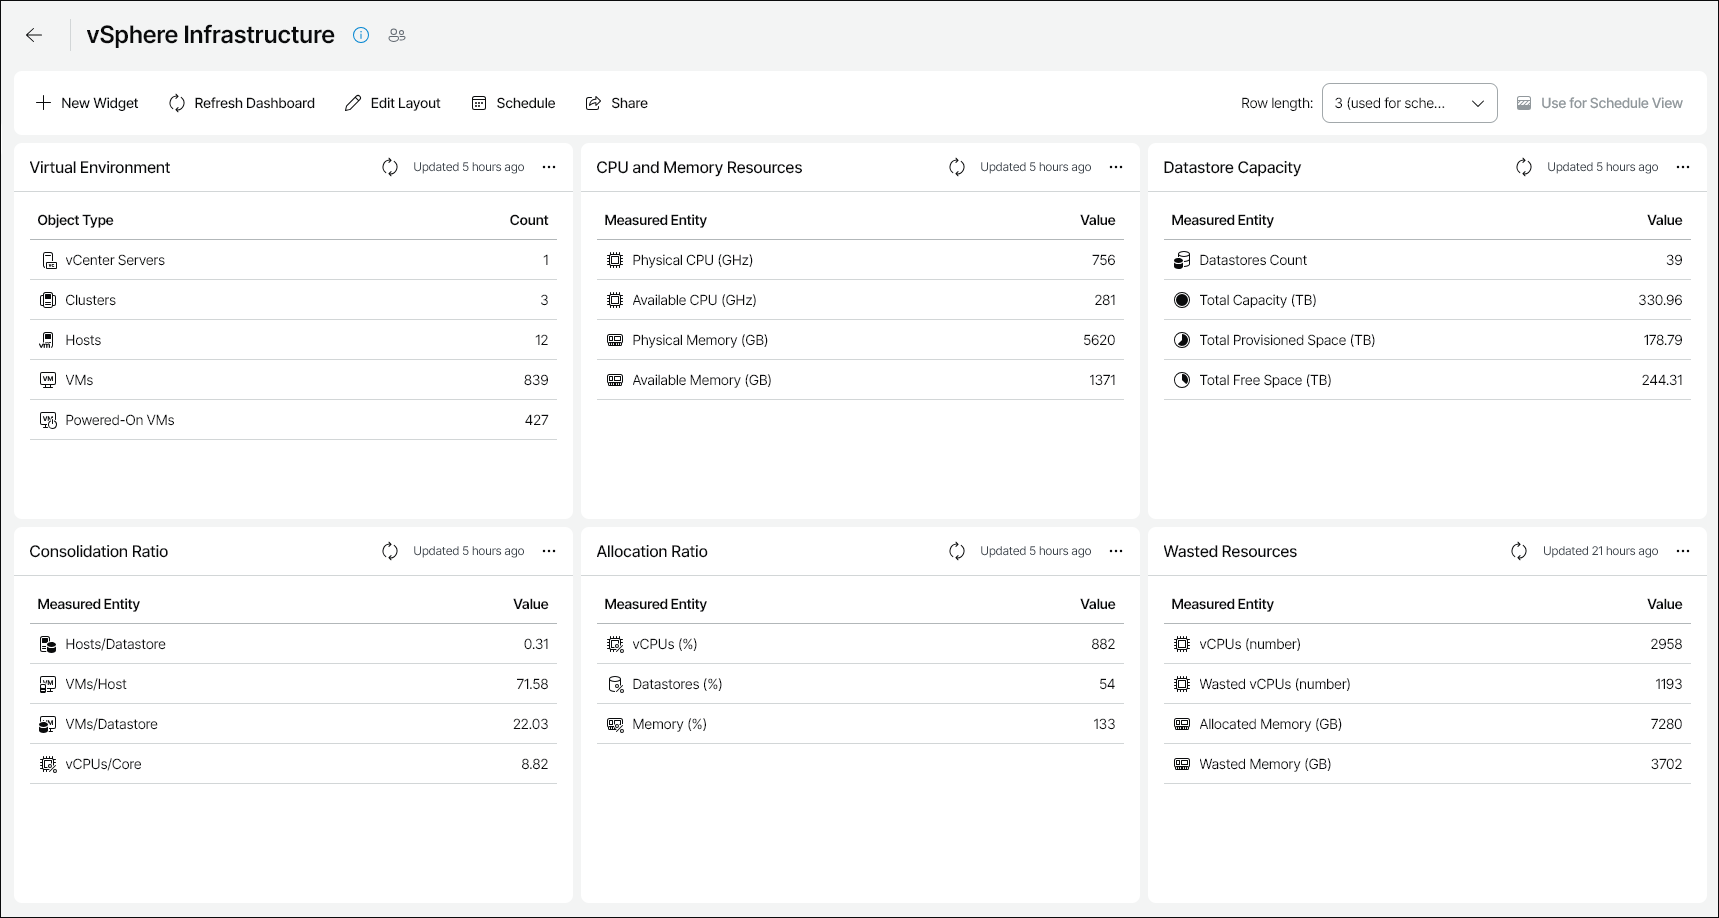Click the Datastores Count icon
This screenshot has height=918, width=1719.
pos(1182,260)
